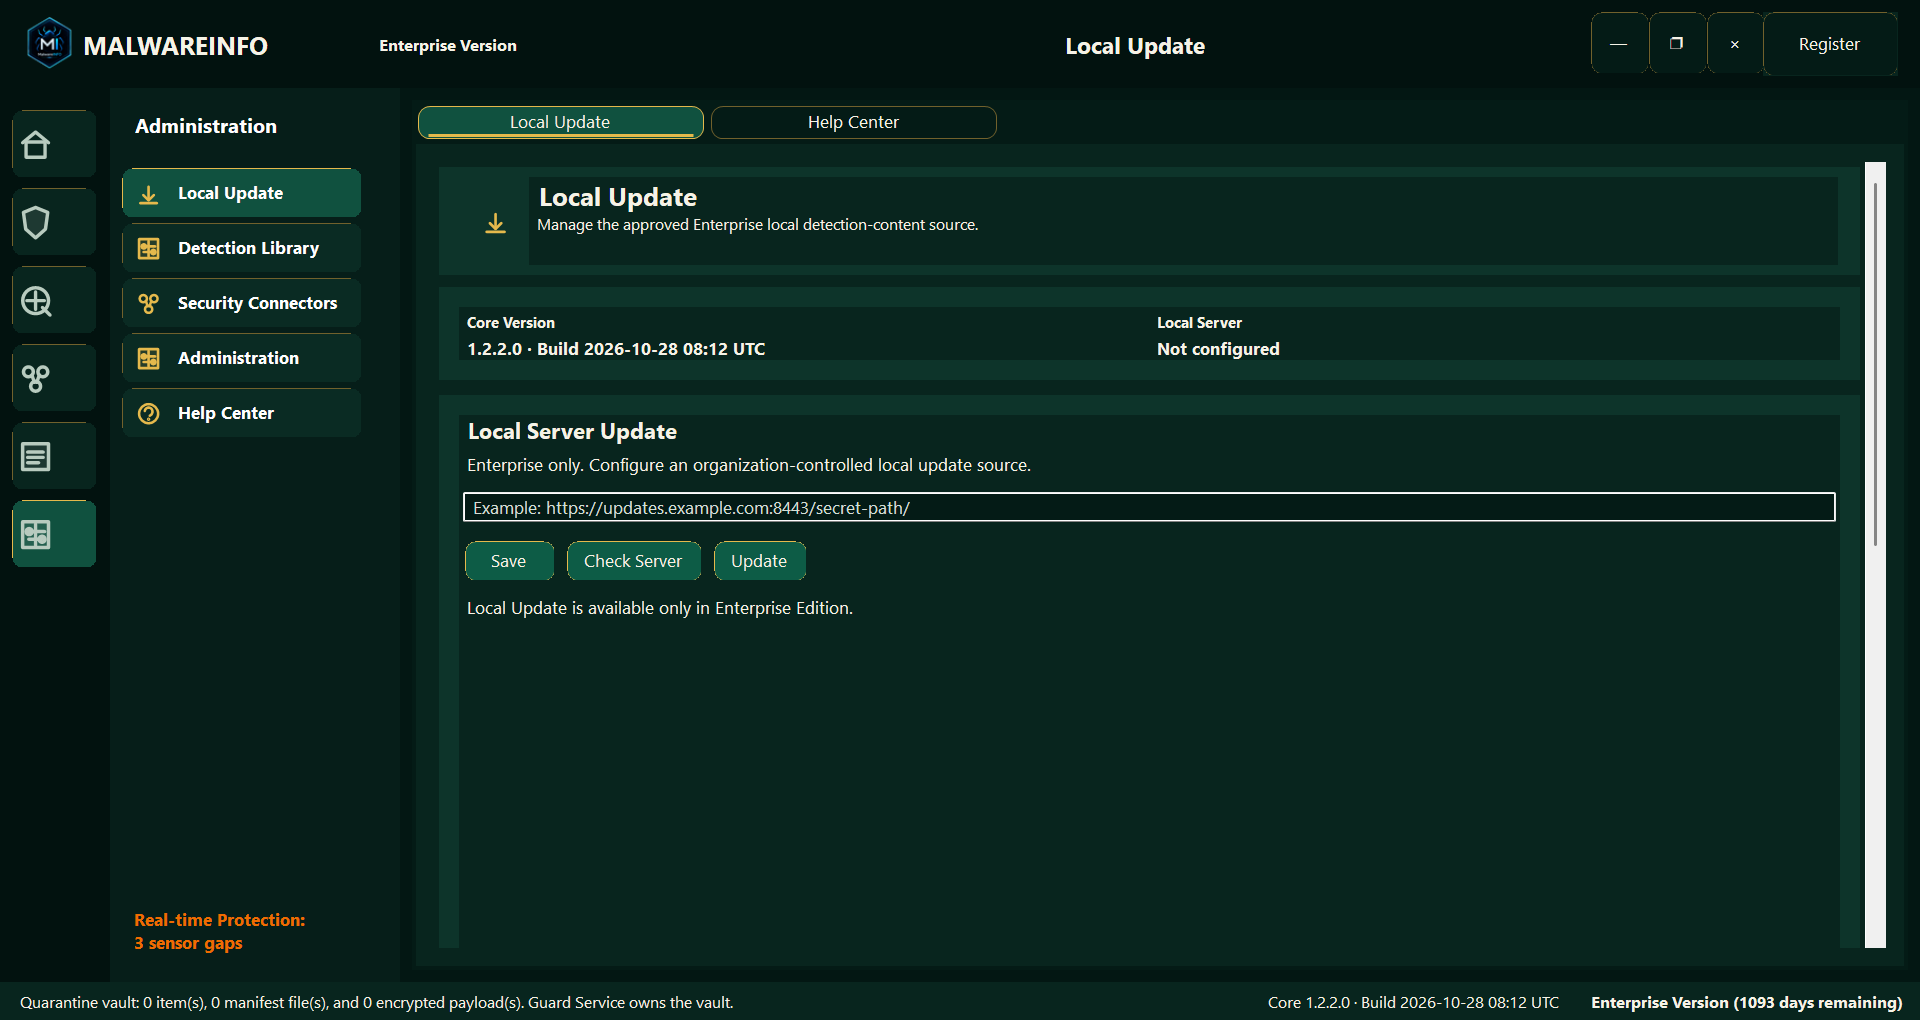Open the Home icon in left rail

[x=54, y=145]
